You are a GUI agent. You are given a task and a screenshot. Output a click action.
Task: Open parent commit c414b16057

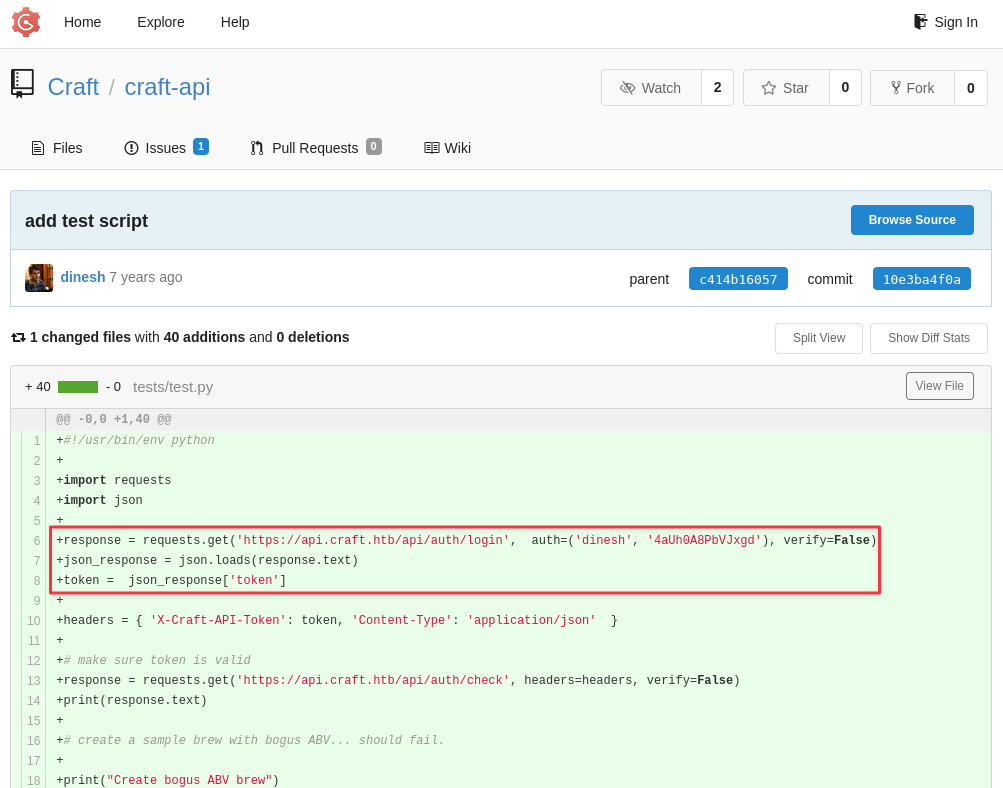[738, 279]
